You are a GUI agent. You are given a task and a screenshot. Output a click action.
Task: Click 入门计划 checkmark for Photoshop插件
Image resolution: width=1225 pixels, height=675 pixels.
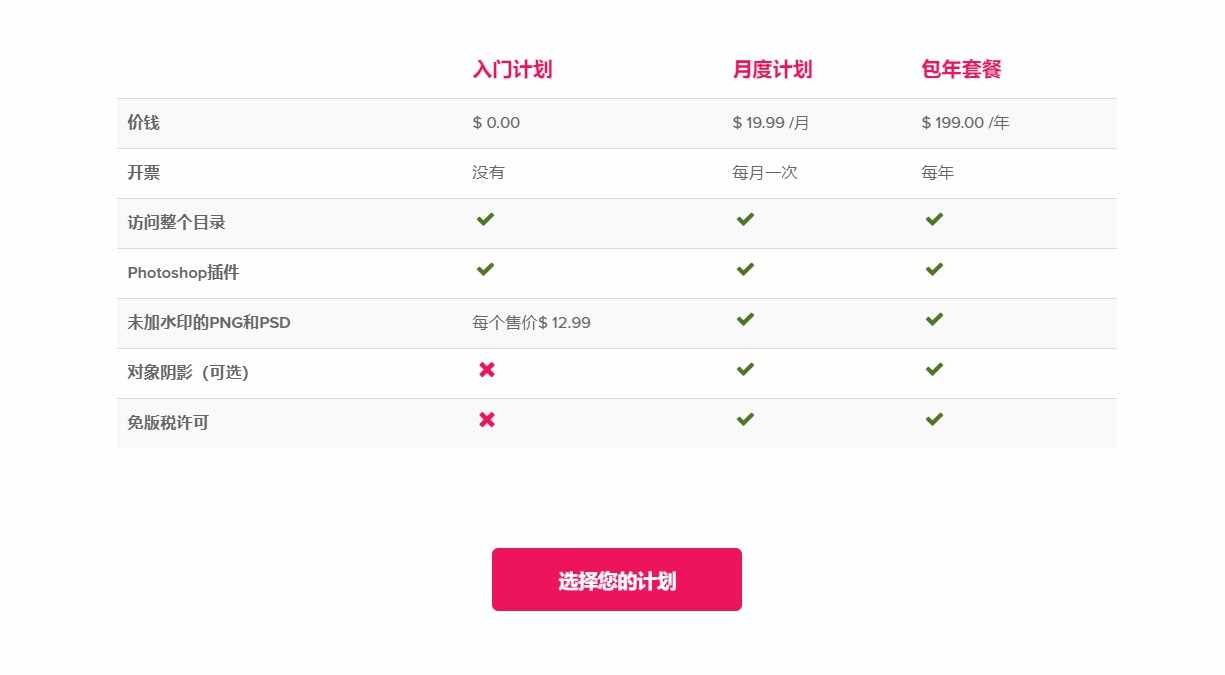(x=486, y=270)
